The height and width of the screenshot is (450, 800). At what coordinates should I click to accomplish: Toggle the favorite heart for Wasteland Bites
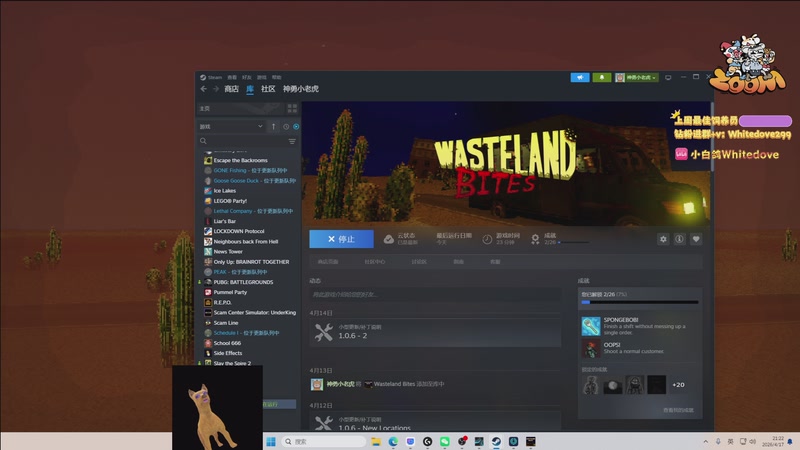[696, 239]
